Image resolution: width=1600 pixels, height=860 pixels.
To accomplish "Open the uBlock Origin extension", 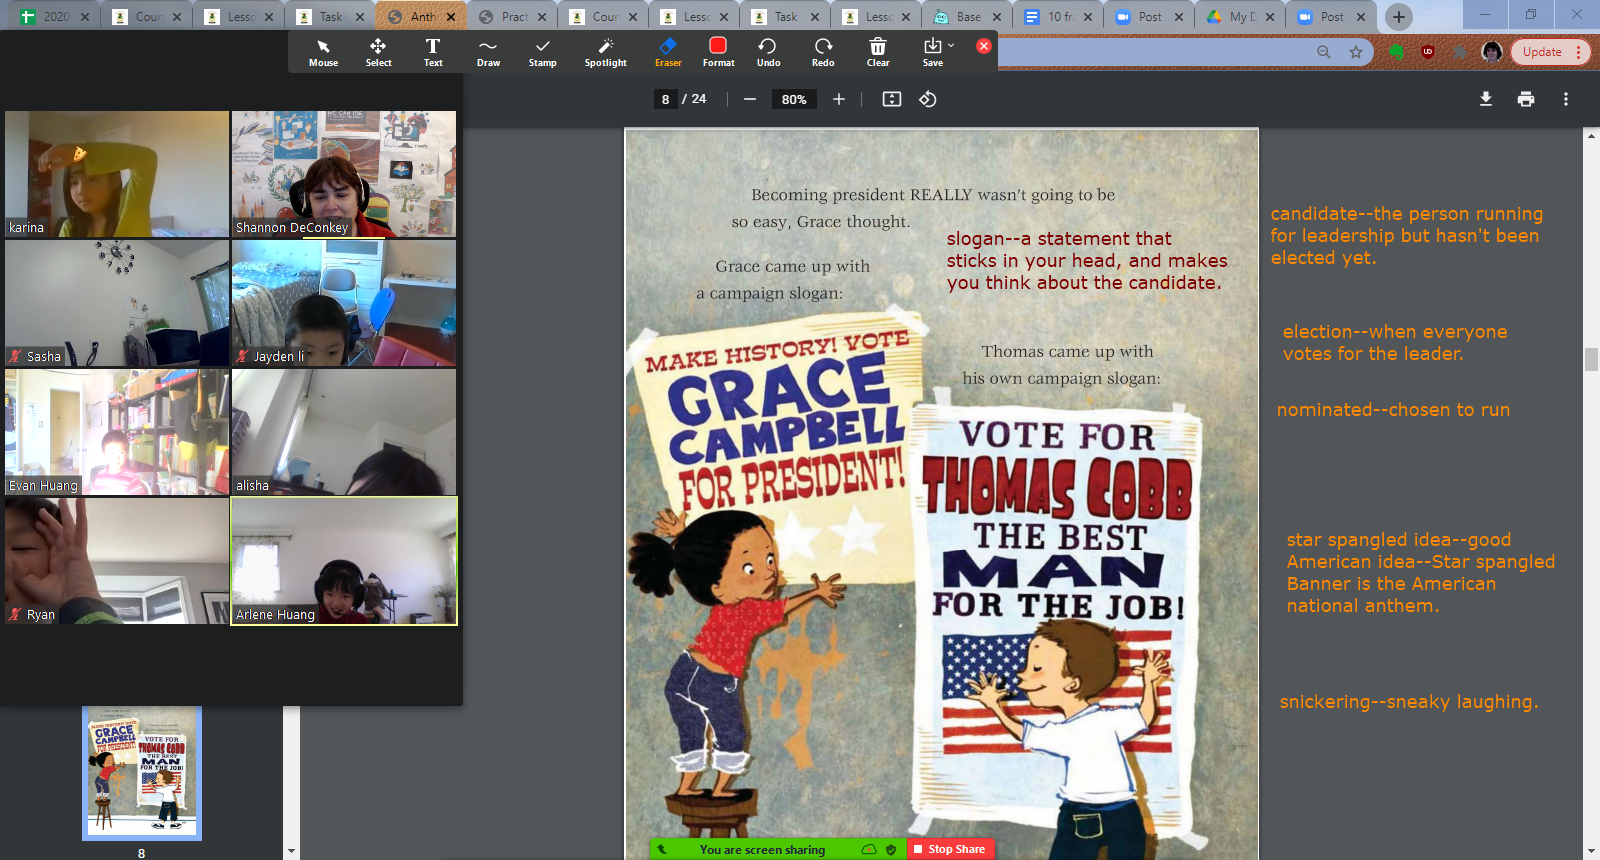I will [x=1428, y=52].
